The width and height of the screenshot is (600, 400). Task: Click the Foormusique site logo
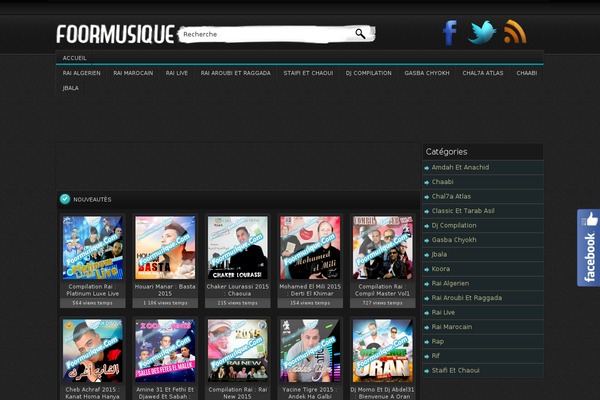[x=115, y=34]
